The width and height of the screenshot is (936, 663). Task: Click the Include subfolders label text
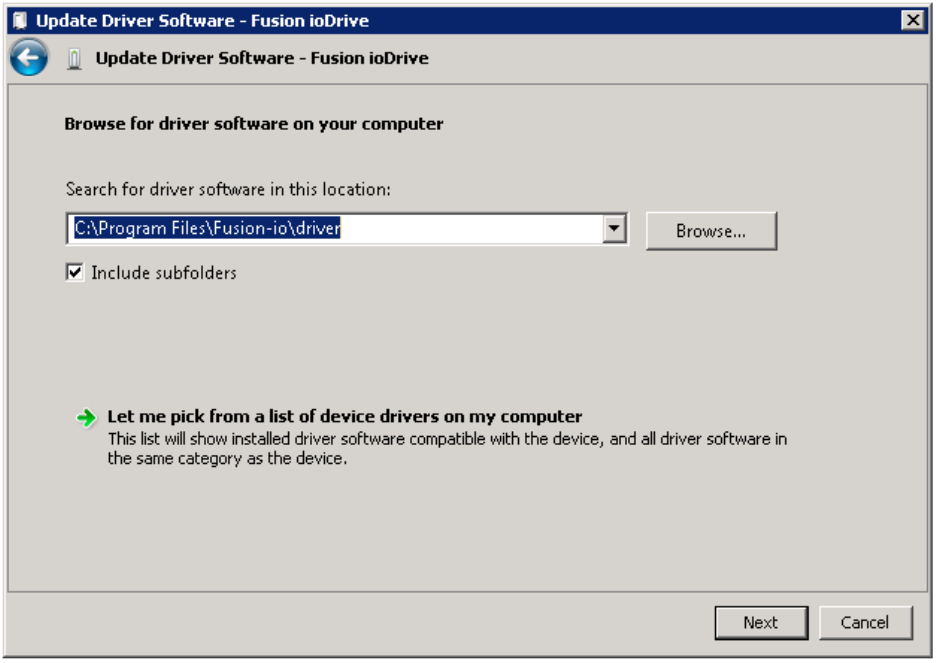(164, 273)
